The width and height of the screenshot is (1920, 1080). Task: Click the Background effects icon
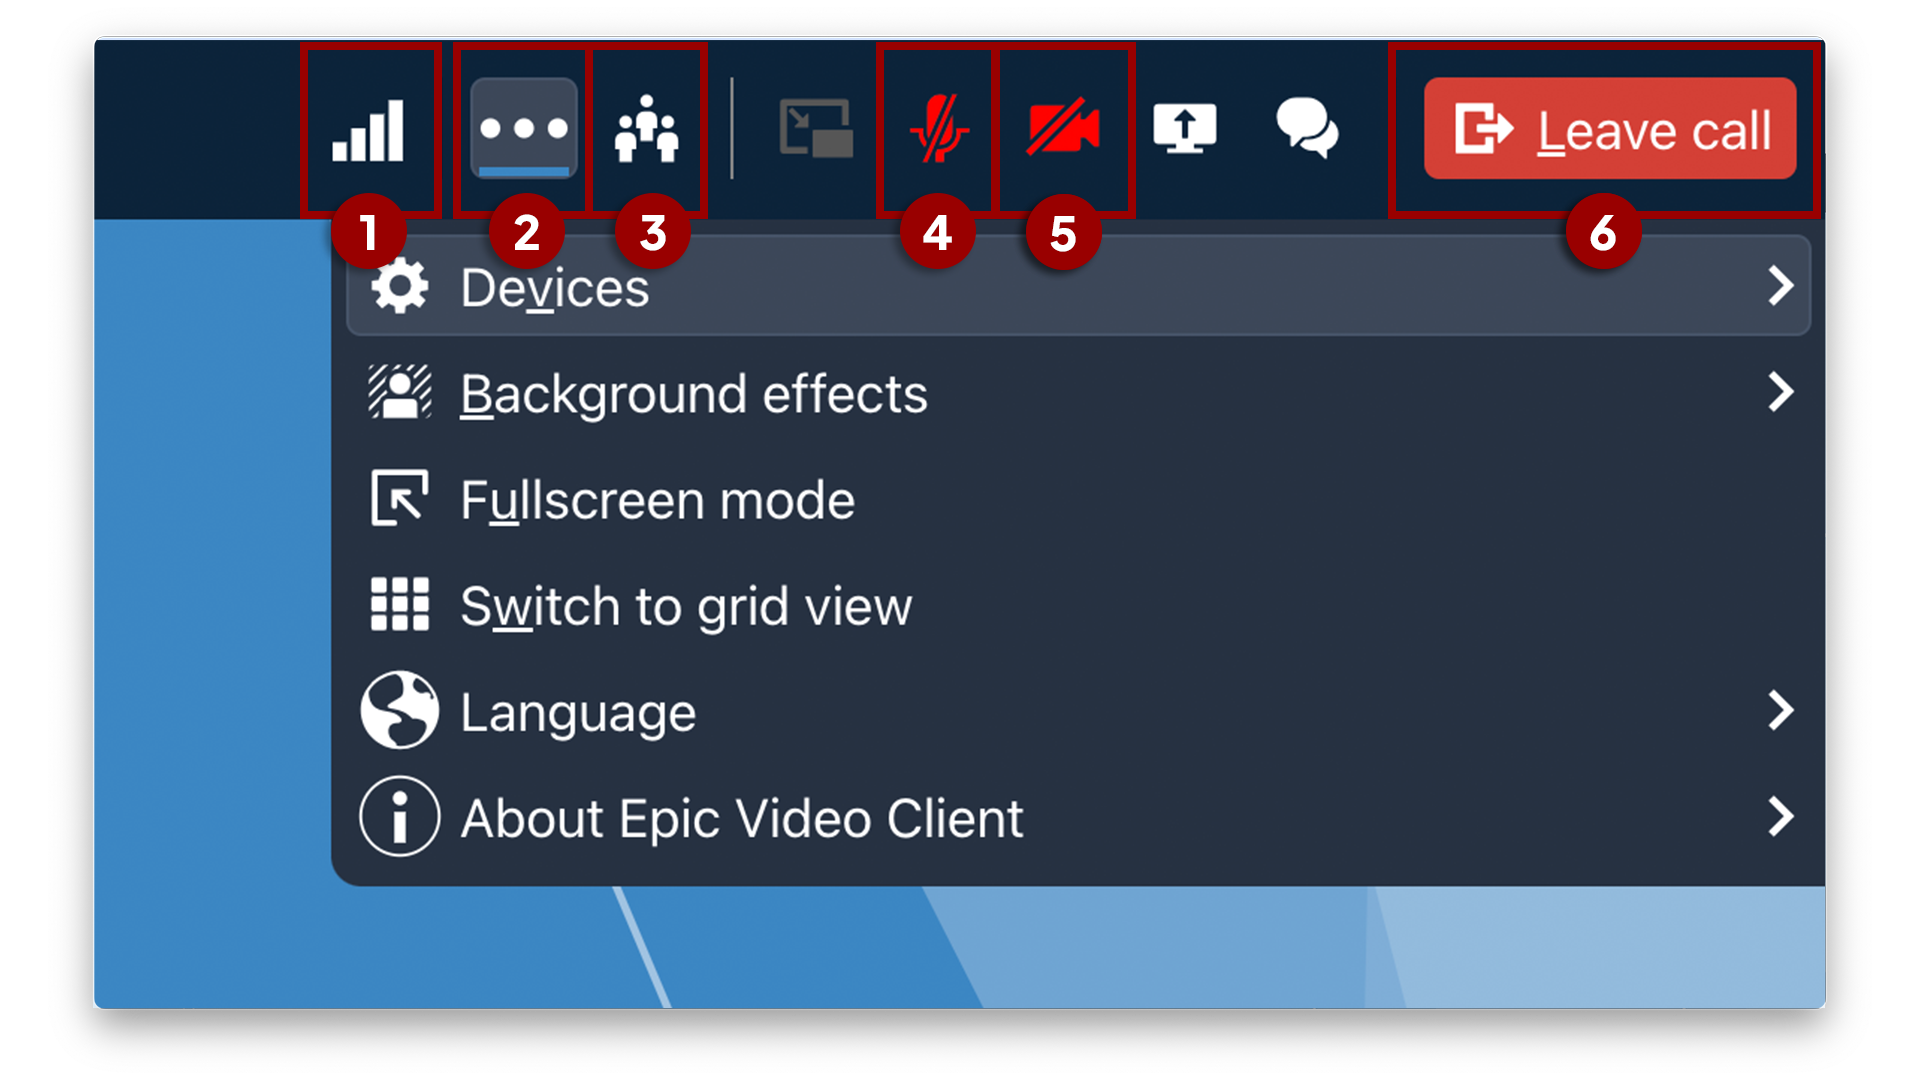398,394
